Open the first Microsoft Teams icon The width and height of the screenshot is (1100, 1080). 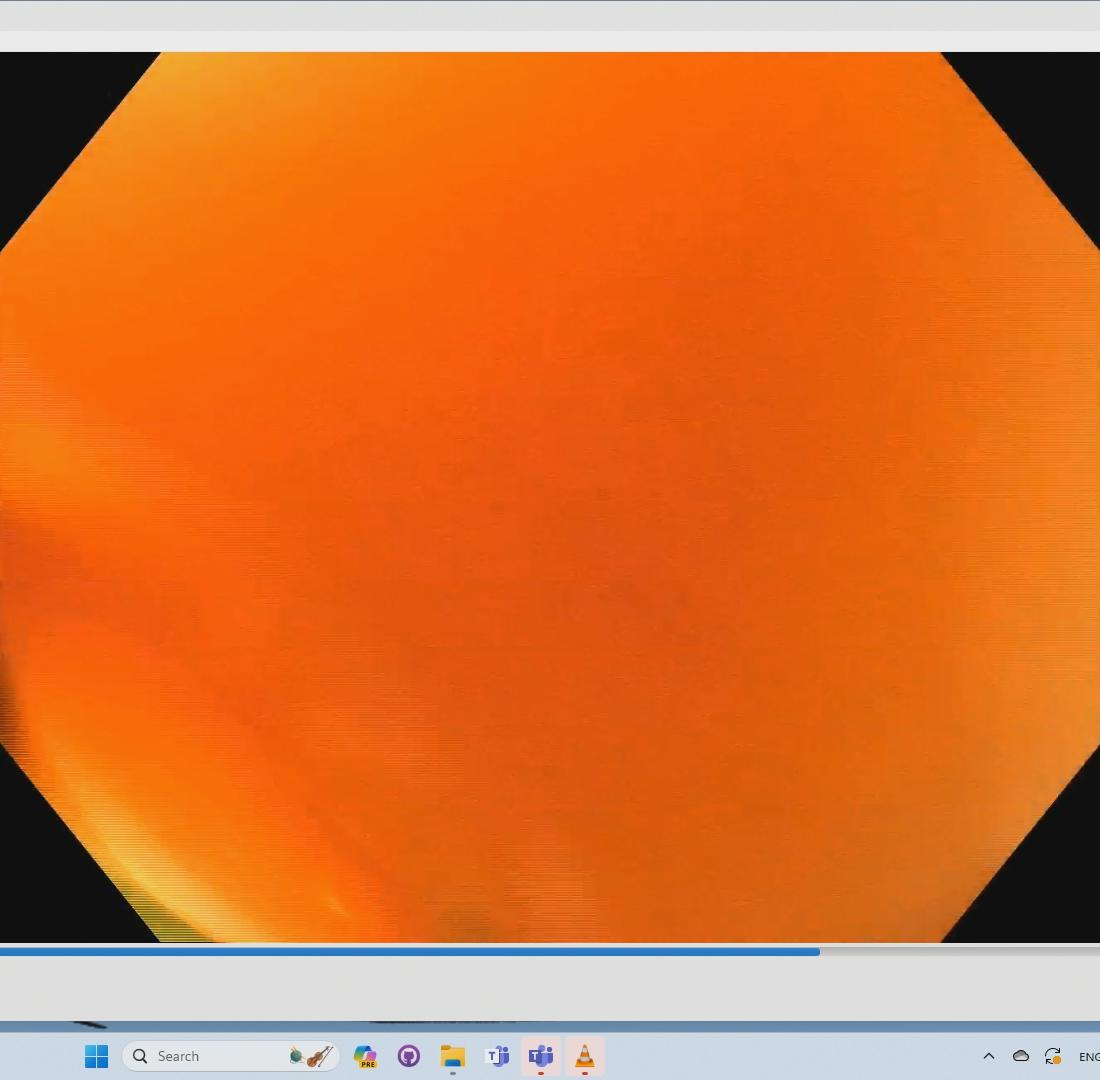point(497,1055)
